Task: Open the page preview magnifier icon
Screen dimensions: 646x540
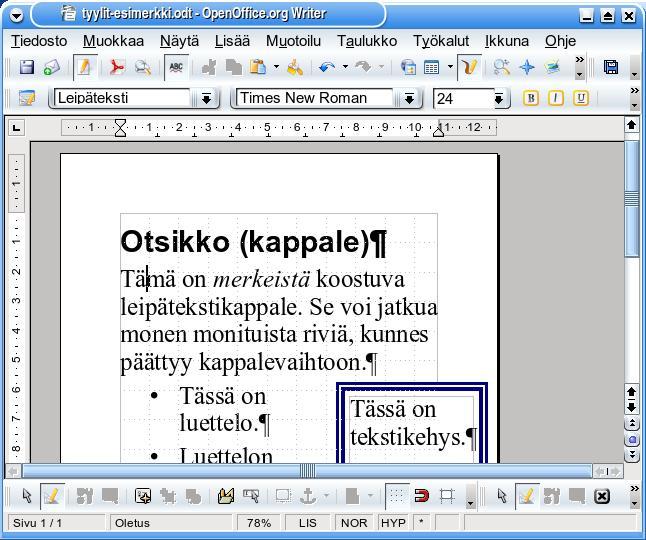Action: point(143,67)
